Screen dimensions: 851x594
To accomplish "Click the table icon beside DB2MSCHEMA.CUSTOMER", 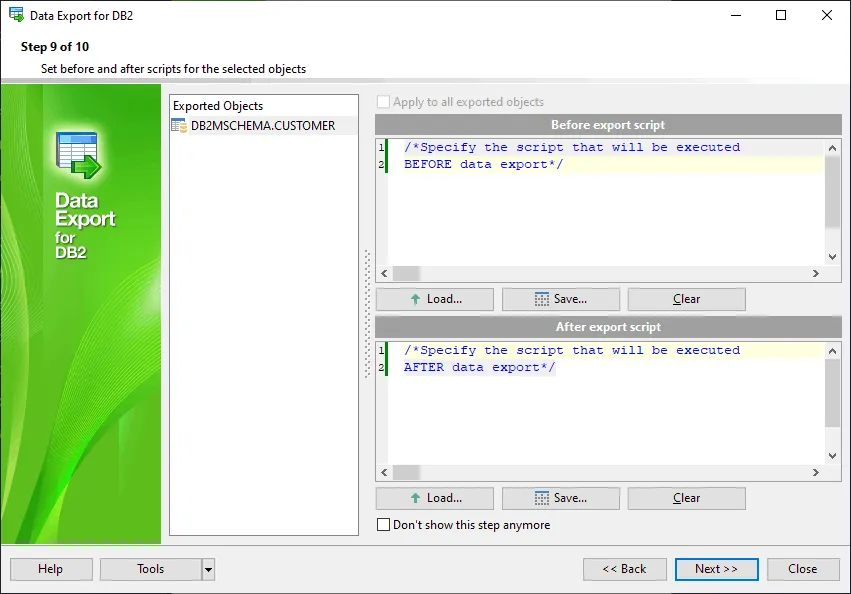I will click(x=179, y=125).
